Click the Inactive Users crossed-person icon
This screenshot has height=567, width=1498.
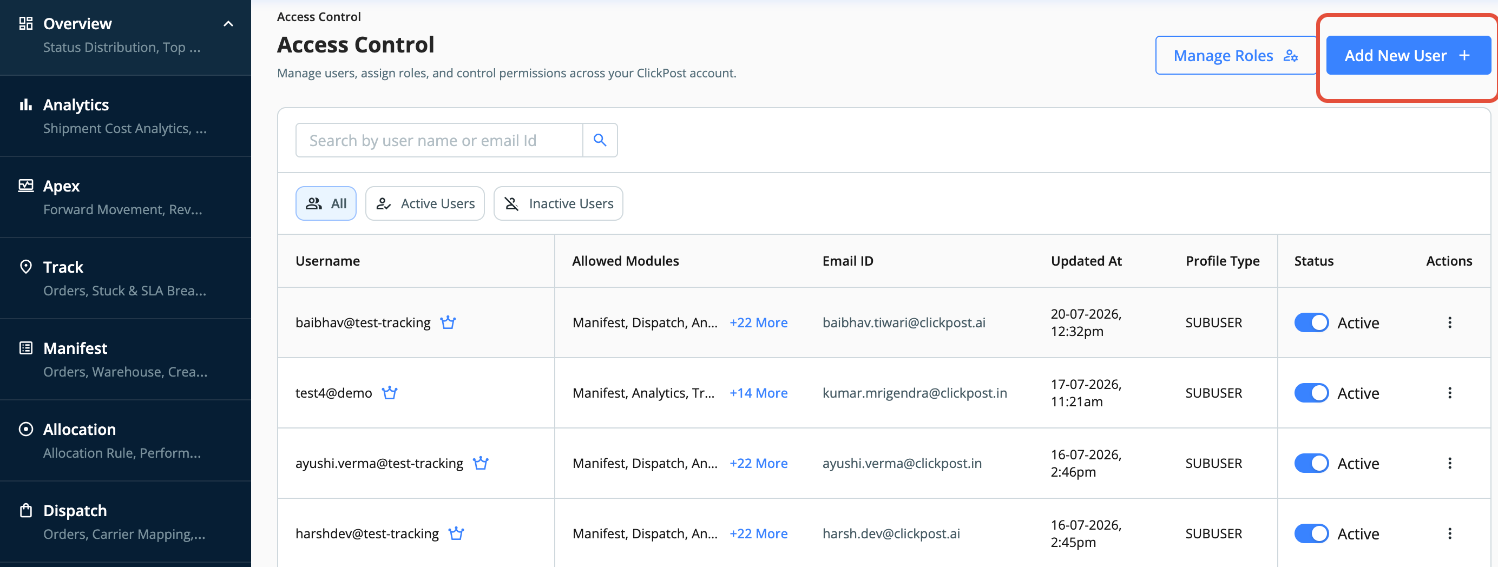[512, 203]
